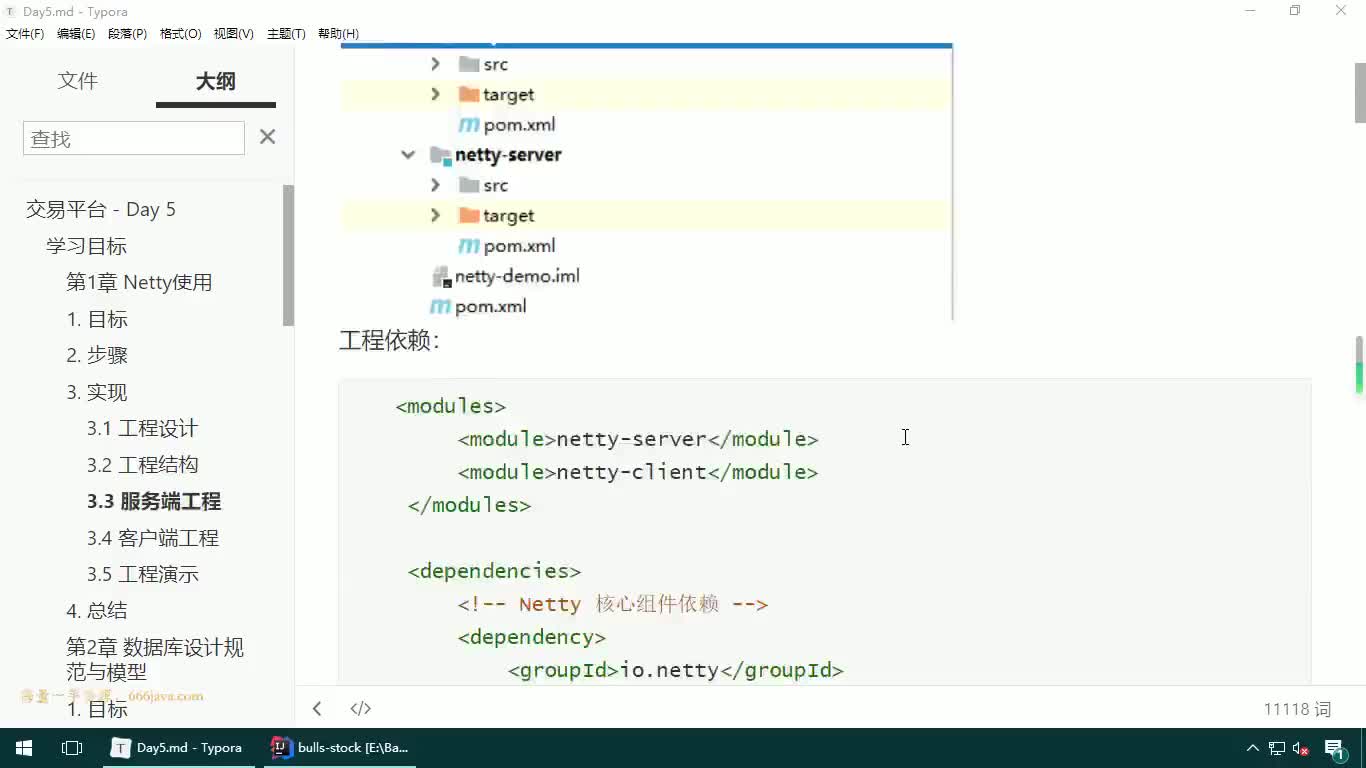The height and width of the screenshot is (768, 1366).
Task: Click netty-demo.iml file name in image
Action: tap(517, 276)
